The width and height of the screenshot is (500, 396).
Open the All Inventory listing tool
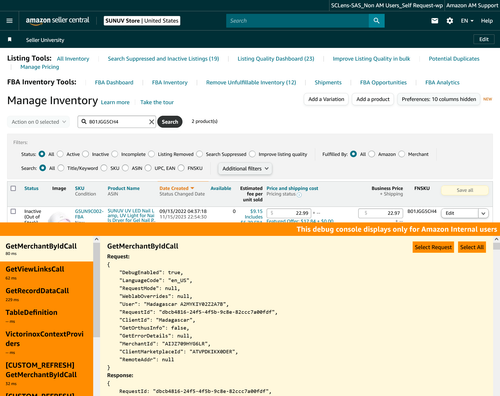(x=73, y=59)
